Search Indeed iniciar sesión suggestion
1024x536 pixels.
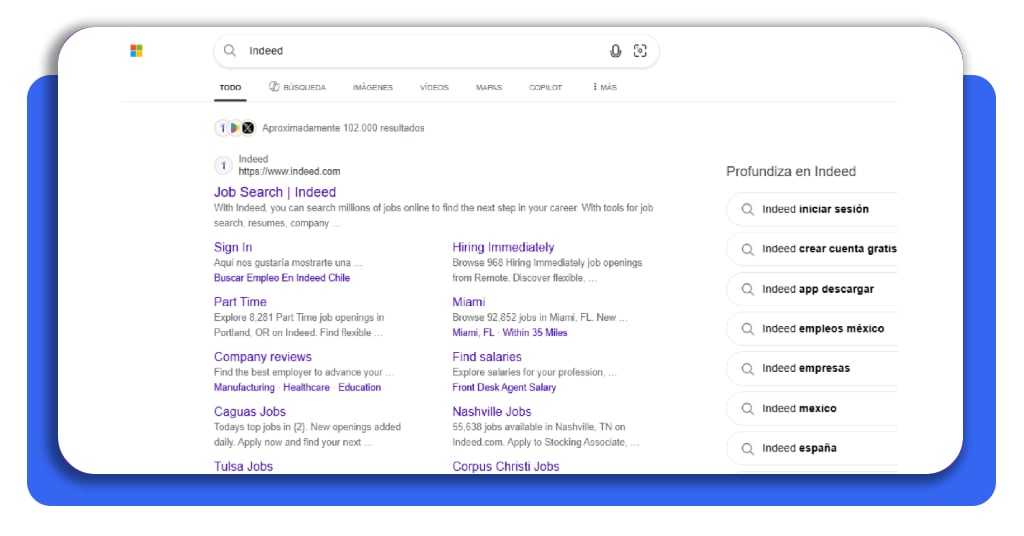click(812, 209)
